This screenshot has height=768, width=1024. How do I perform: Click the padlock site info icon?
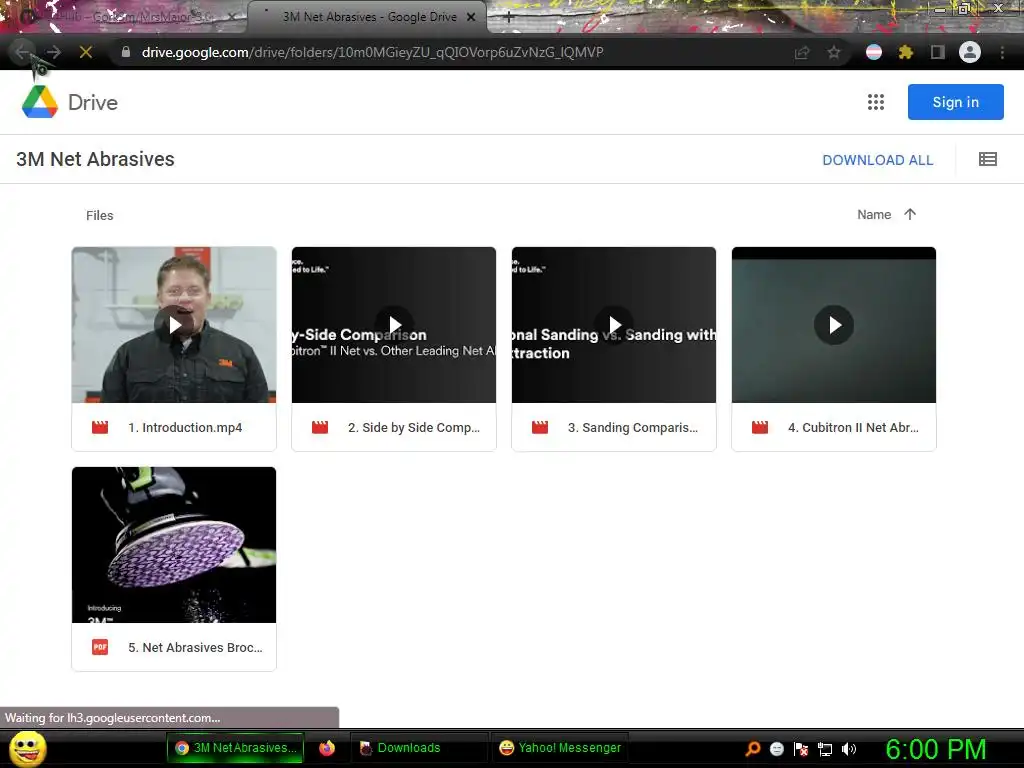(126, 52)
